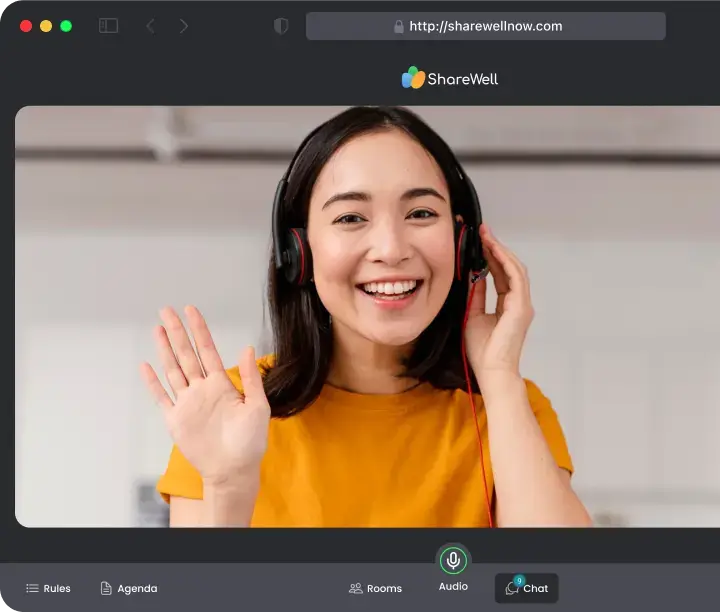Click the ShareWell colorful logo icon
The height and width of the screenshot is (612, 720).
413,78
